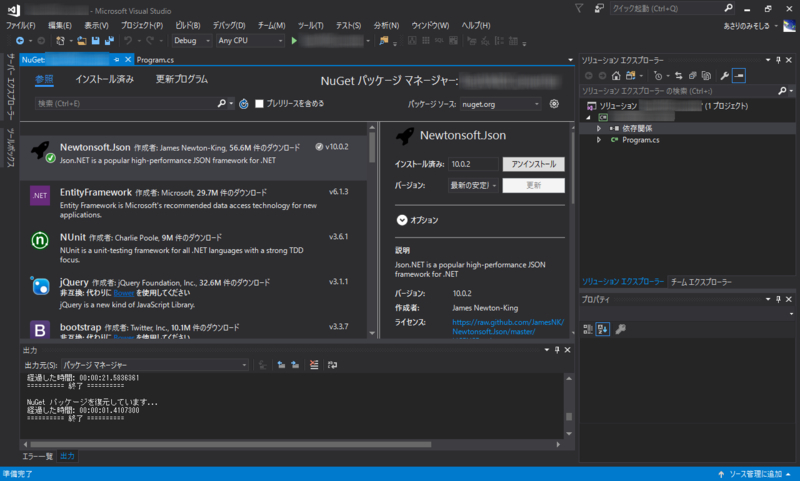This screenshot has height=481, width=800.
Task: Collapse the project node in Solution Explorer
Action: point(589,117)
